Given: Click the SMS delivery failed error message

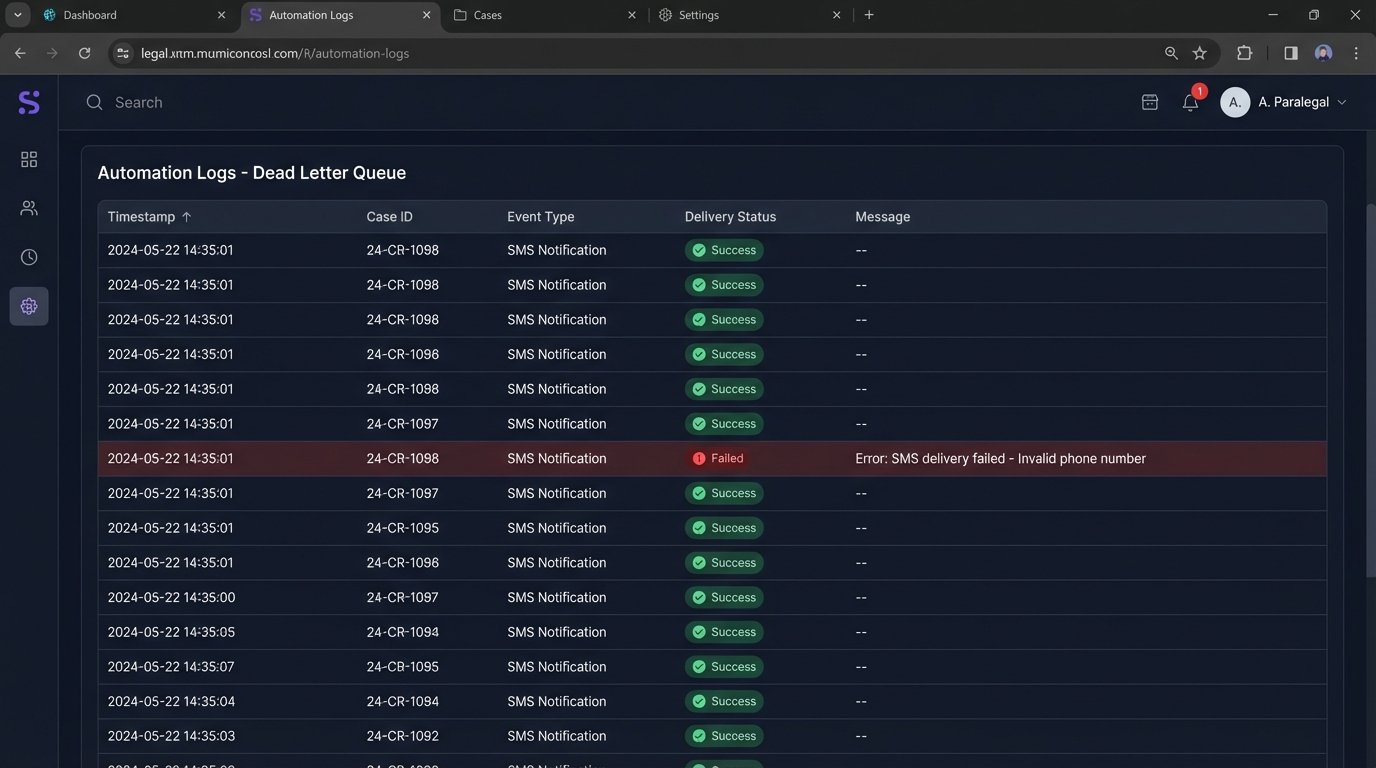Looking at the screenshot, I should click(x=1000, y=459).
